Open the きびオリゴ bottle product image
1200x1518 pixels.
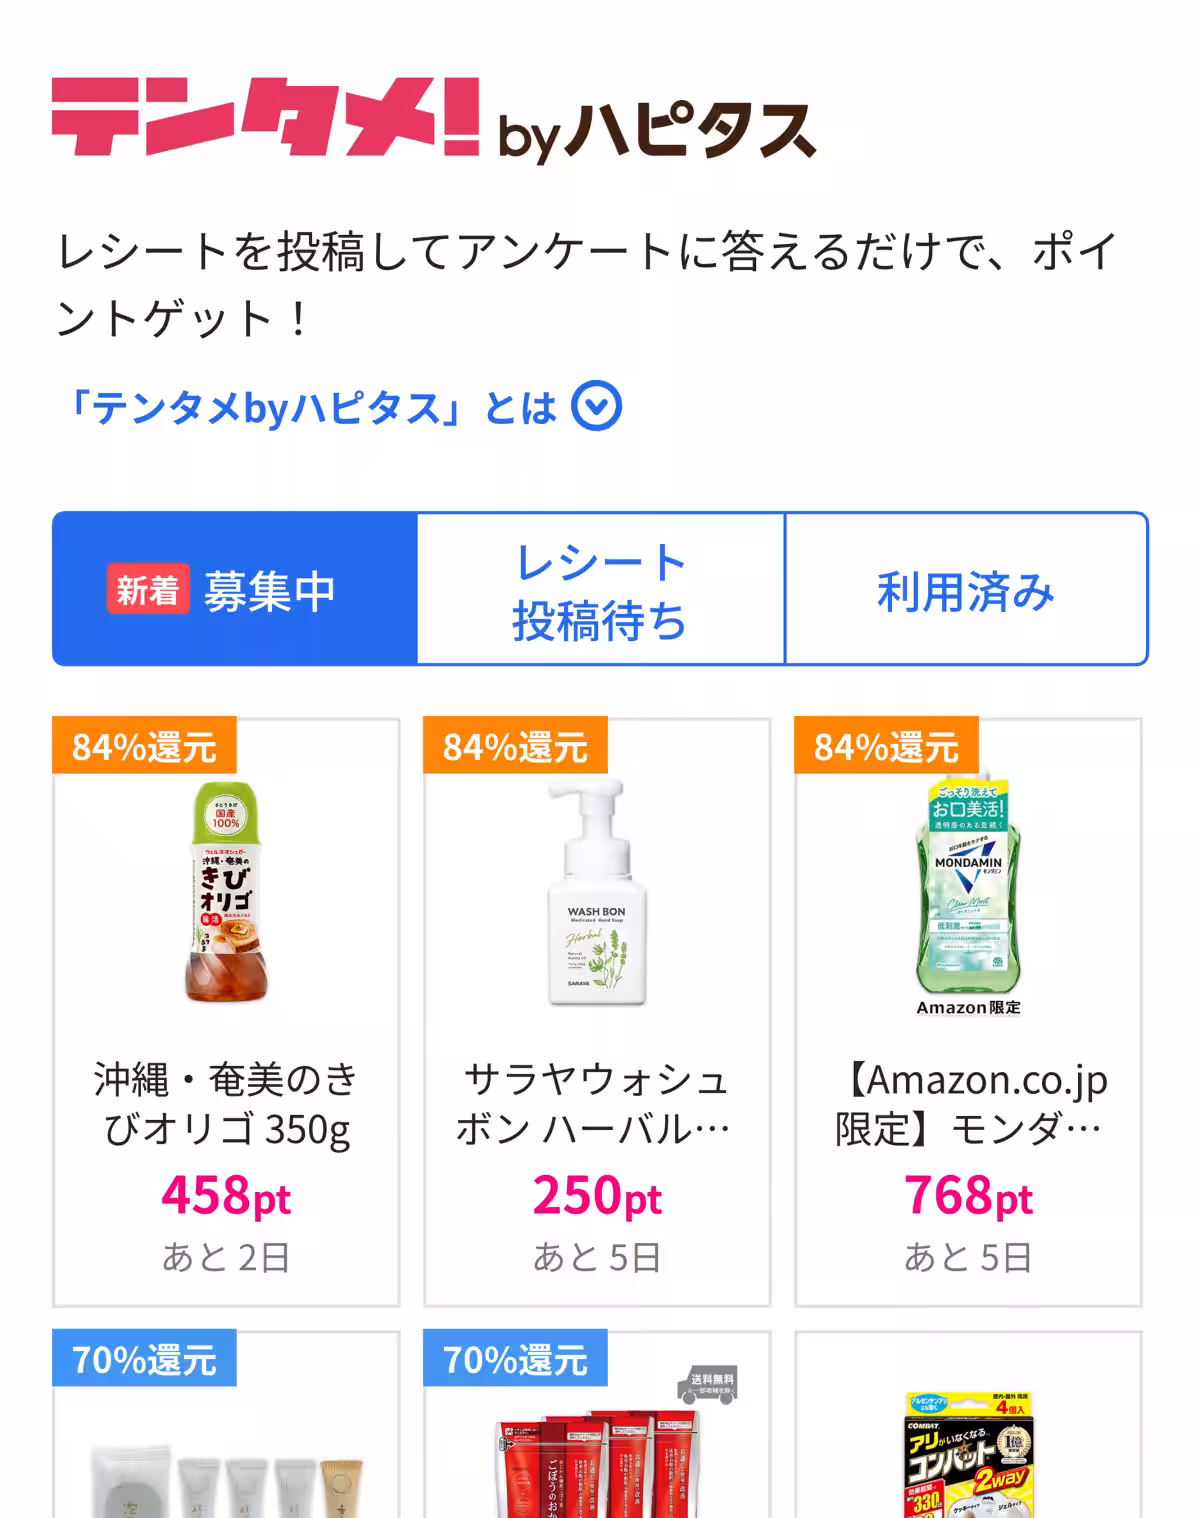[226, 893]
